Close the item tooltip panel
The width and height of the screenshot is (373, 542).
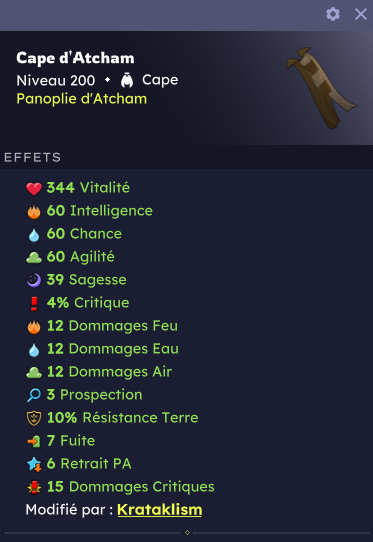click(x=361, y=14)
